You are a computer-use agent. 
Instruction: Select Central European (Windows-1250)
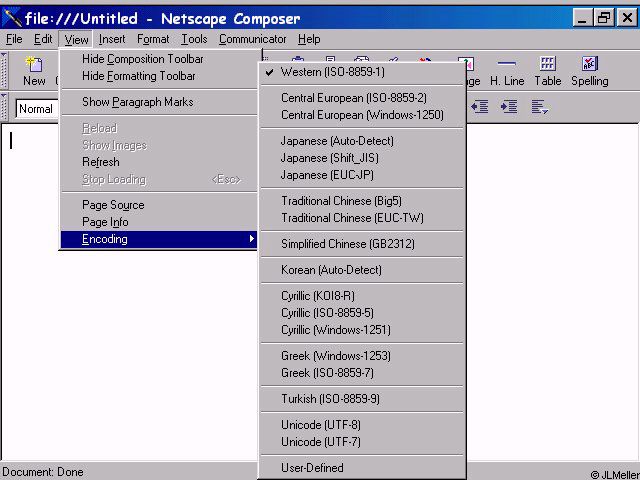(x=362, y=115)
